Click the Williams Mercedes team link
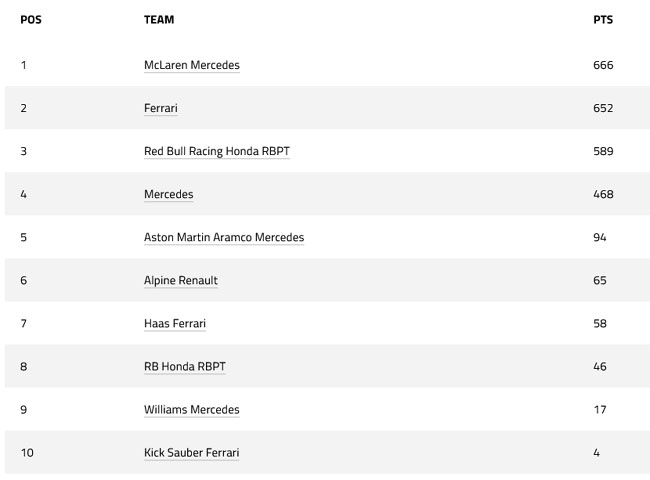This screenshot has height=480, width=650. 192,410
